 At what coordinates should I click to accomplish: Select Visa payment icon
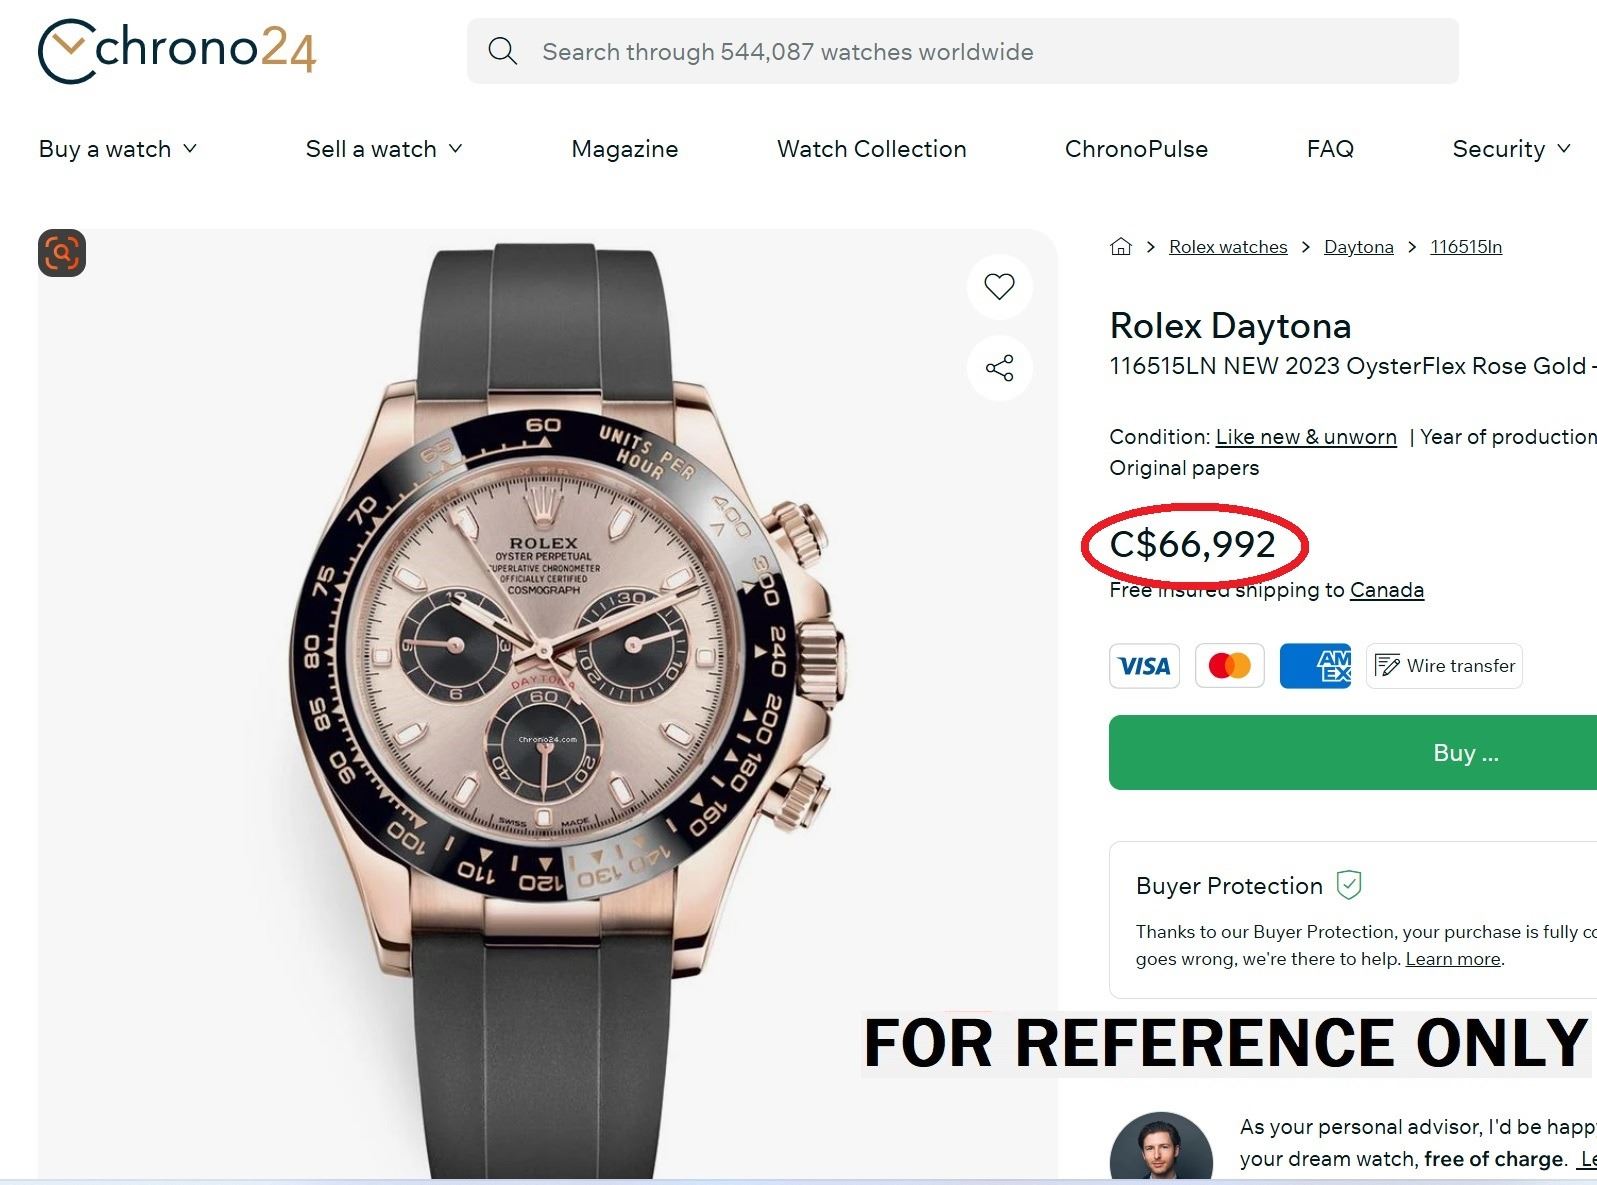pos(1144,666)
